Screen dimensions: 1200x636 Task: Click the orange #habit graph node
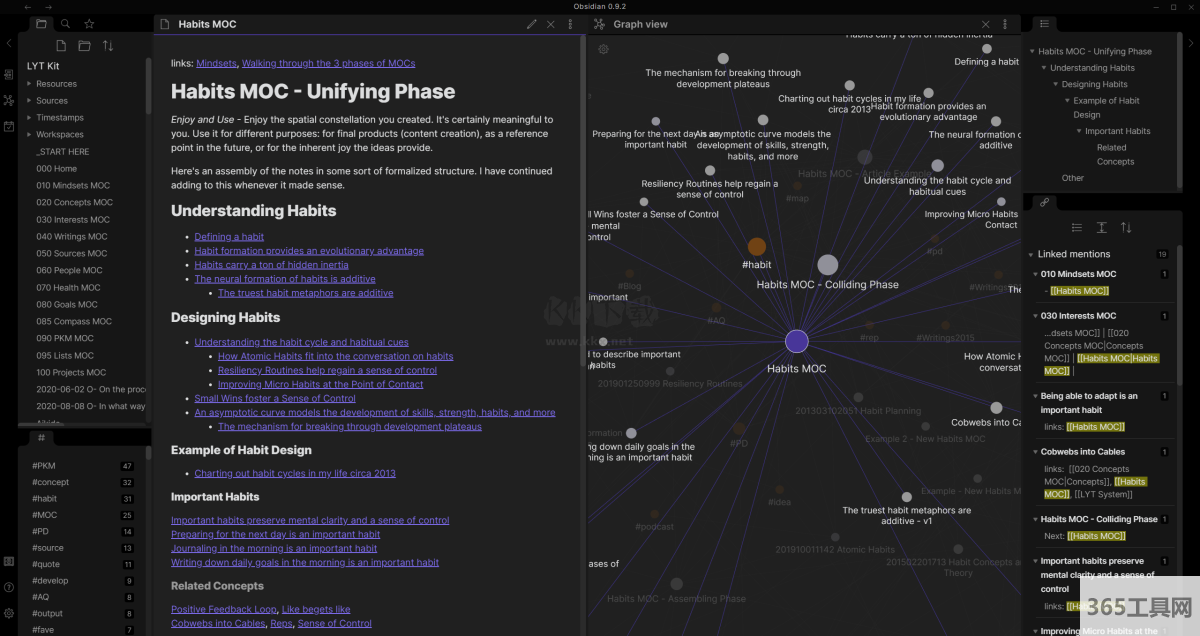click(x=757, y=247)
